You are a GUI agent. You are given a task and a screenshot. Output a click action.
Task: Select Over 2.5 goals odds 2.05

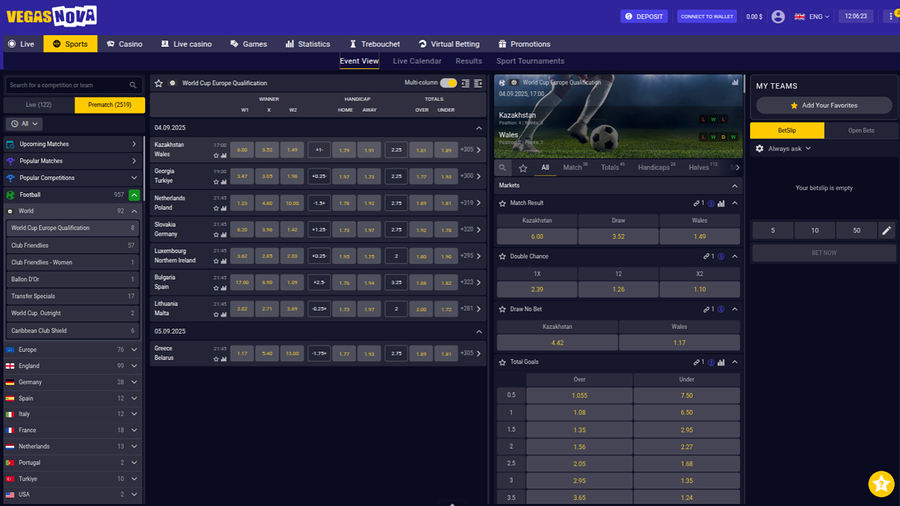[579, 464]
